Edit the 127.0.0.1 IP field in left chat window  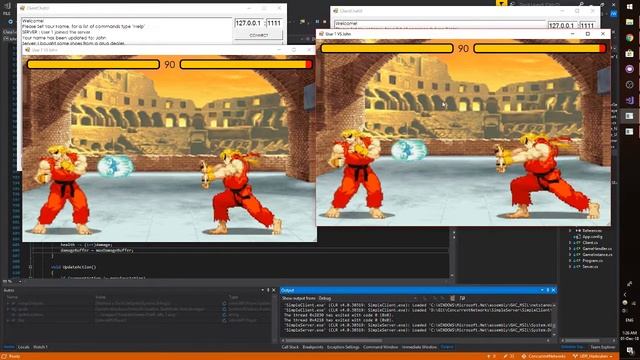[249, 23]
